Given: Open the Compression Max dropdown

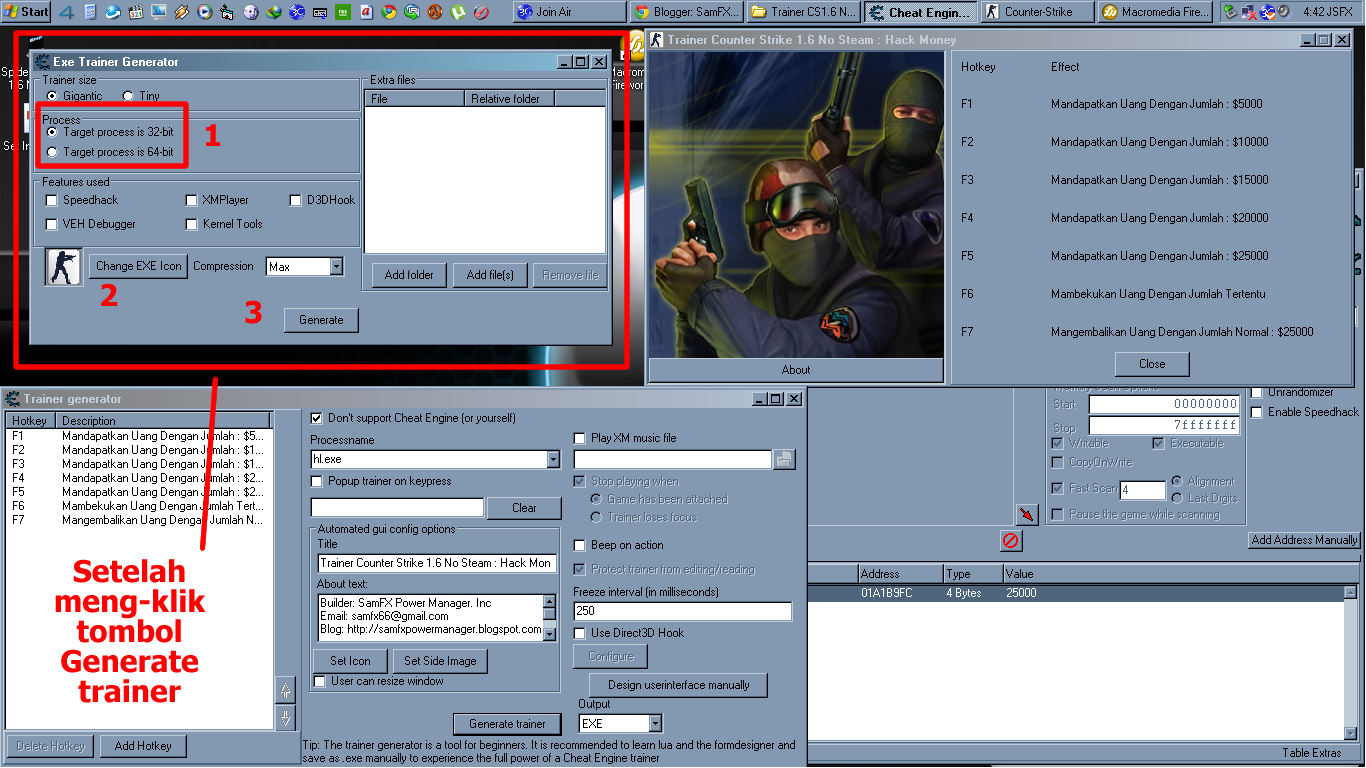Looking at the screenshot, I should click(x=336, y=267).
